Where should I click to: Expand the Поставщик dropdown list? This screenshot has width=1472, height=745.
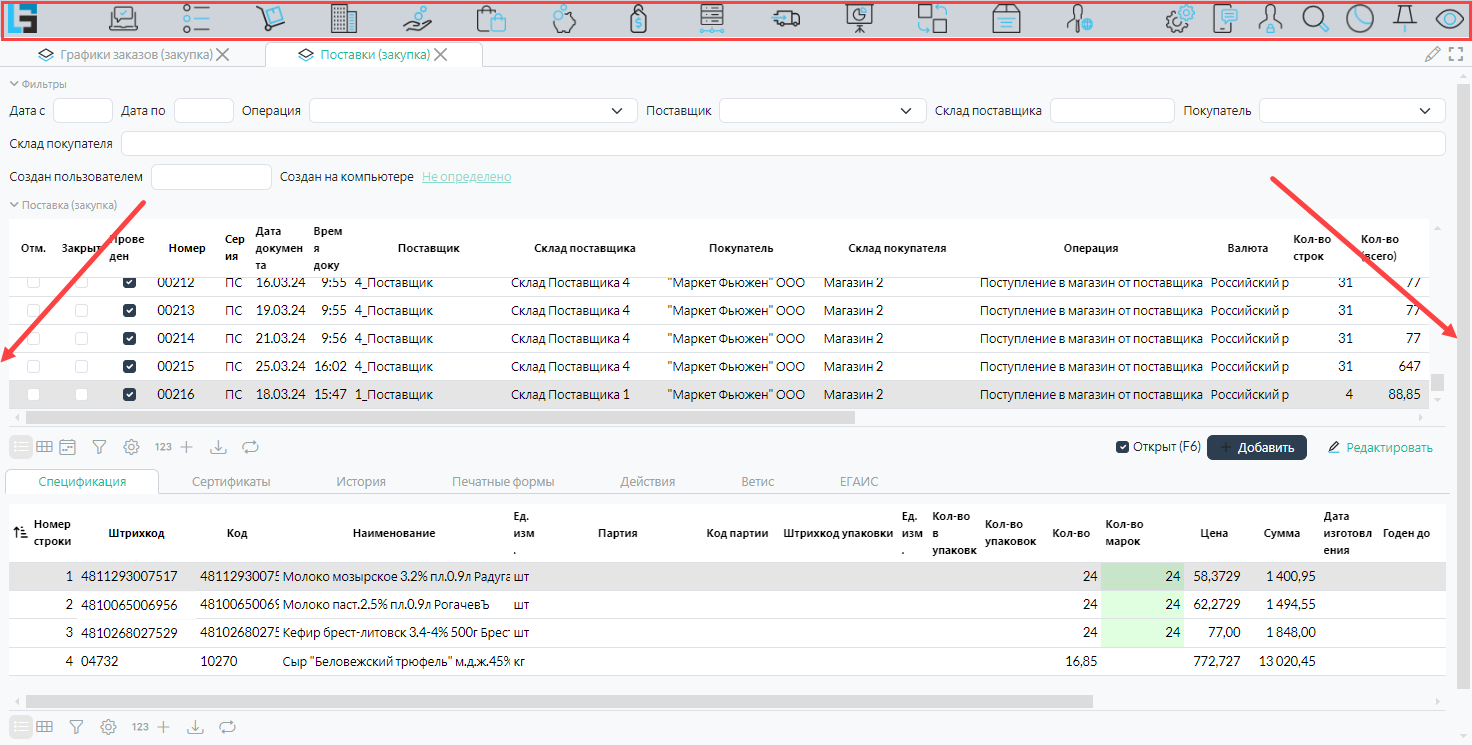pos(822,111)
